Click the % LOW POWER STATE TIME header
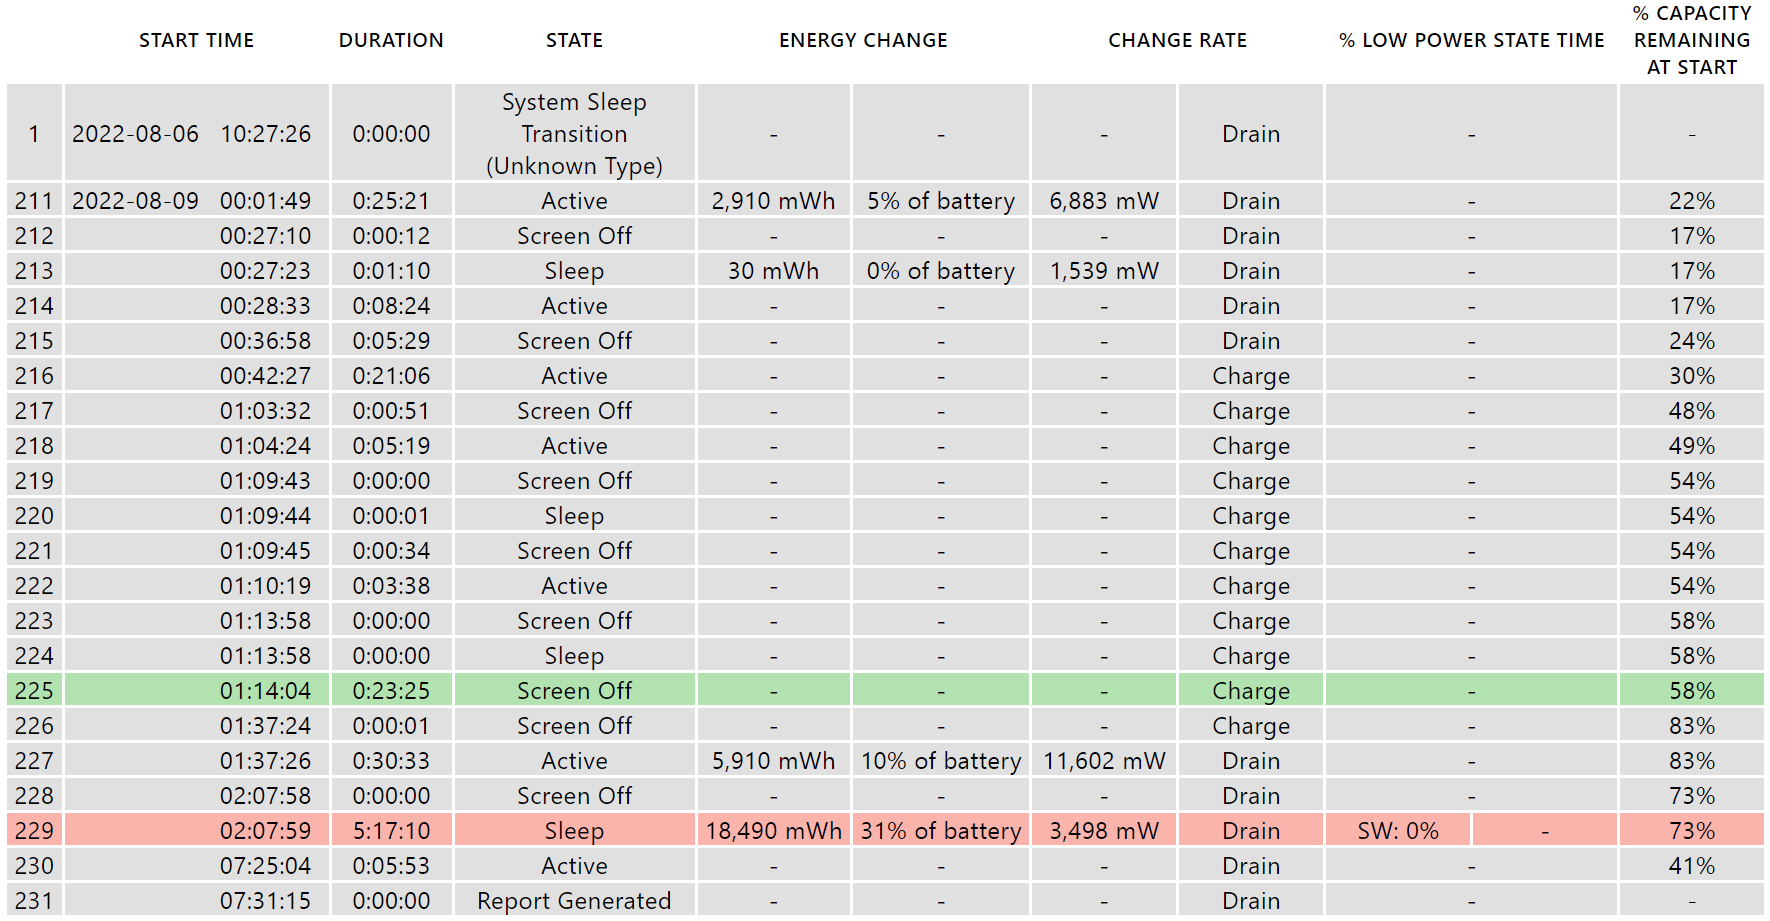This screenshot has height=921, width=1770. click(1471, 40)
